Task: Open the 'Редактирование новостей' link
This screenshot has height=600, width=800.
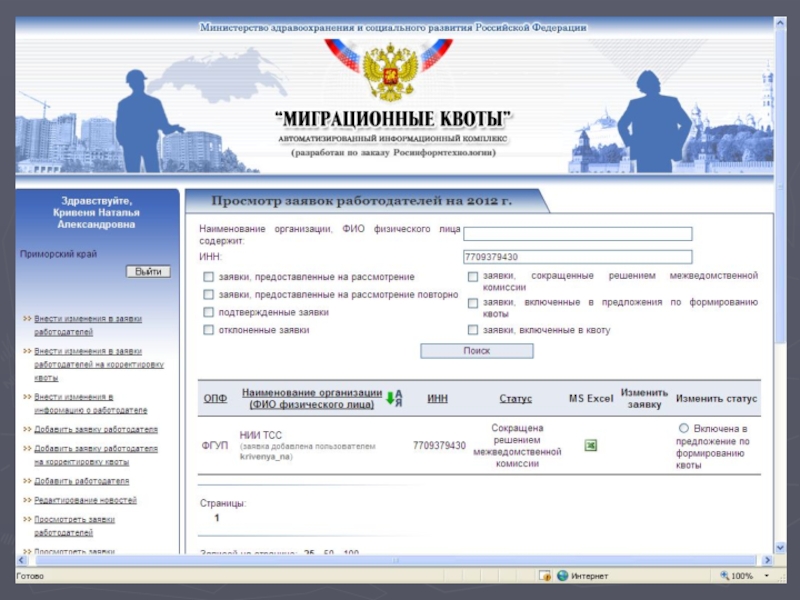Action: tap(85, 501)
